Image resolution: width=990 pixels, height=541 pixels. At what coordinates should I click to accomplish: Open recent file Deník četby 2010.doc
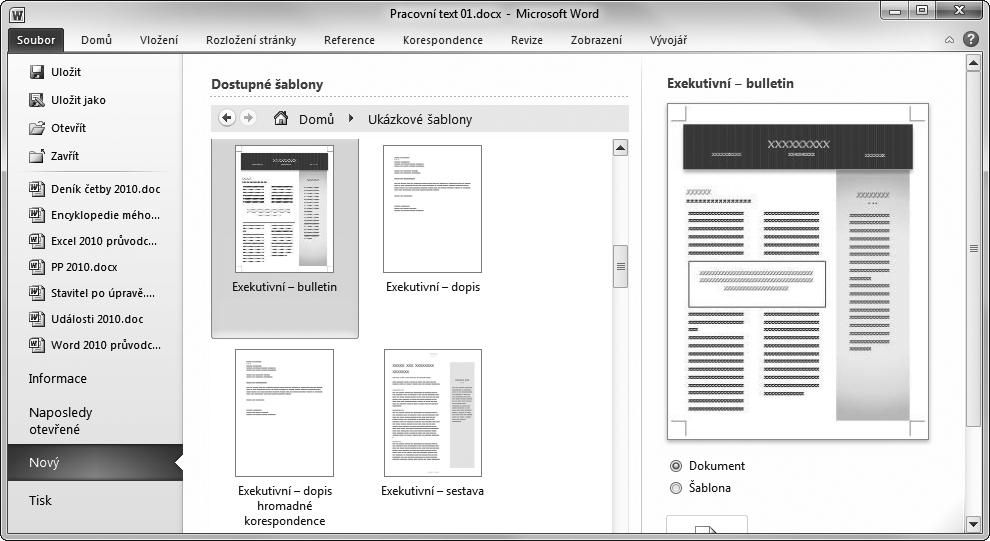coord(105,189)
